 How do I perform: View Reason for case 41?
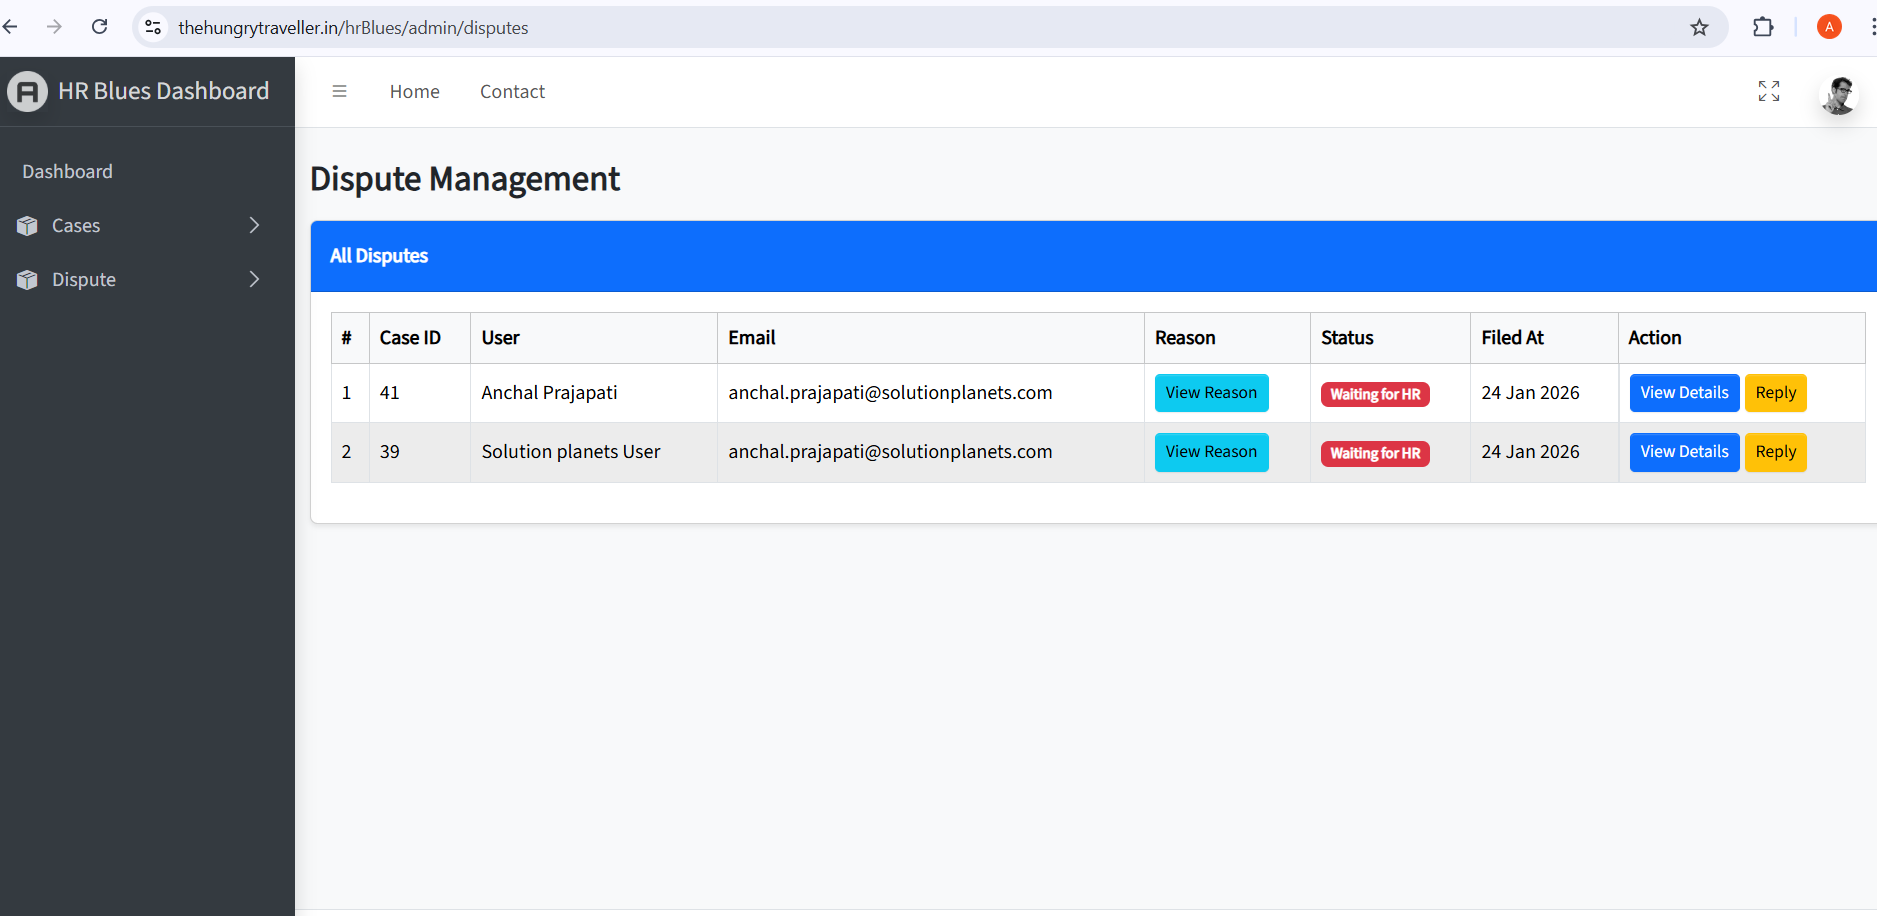(1210, 393)
